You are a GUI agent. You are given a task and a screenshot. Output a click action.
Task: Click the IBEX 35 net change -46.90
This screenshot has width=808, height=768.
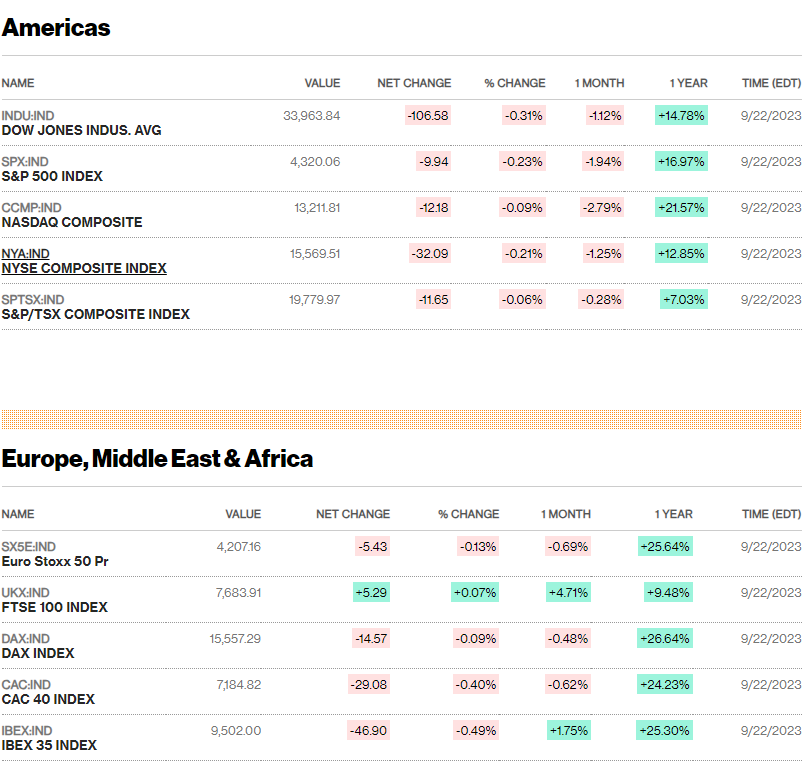(368, 730)
